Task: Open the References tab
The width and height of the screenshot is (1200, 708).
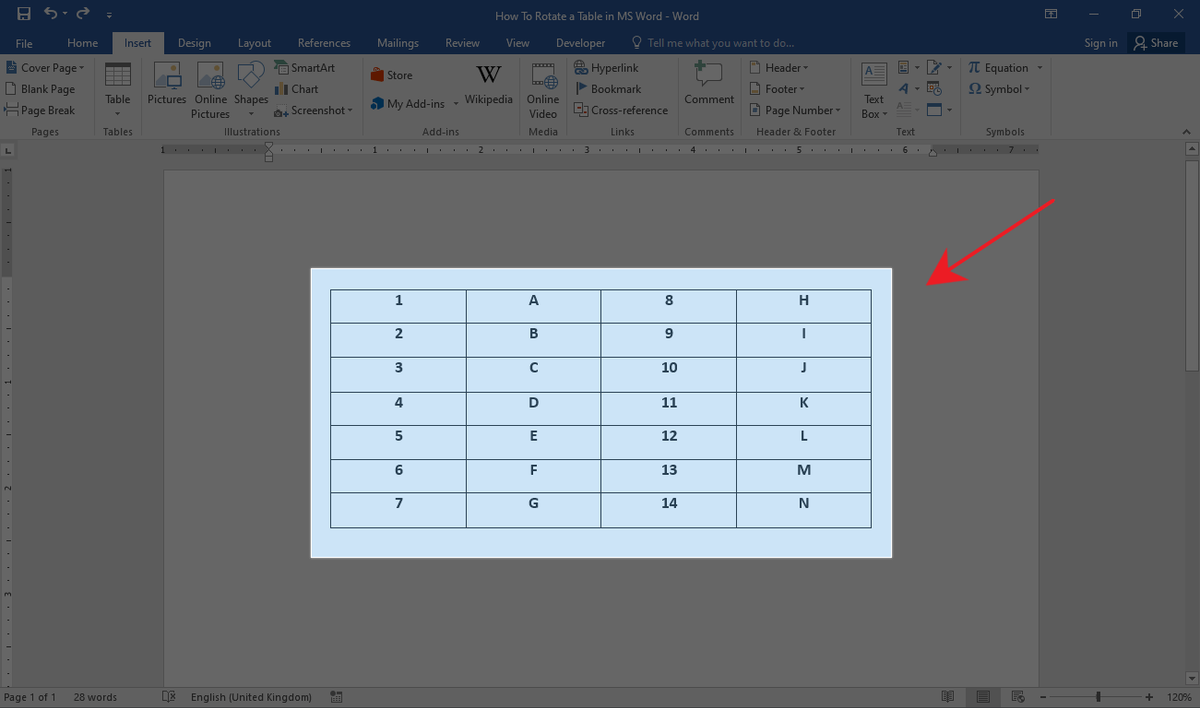Action: (x=324, y=43)
